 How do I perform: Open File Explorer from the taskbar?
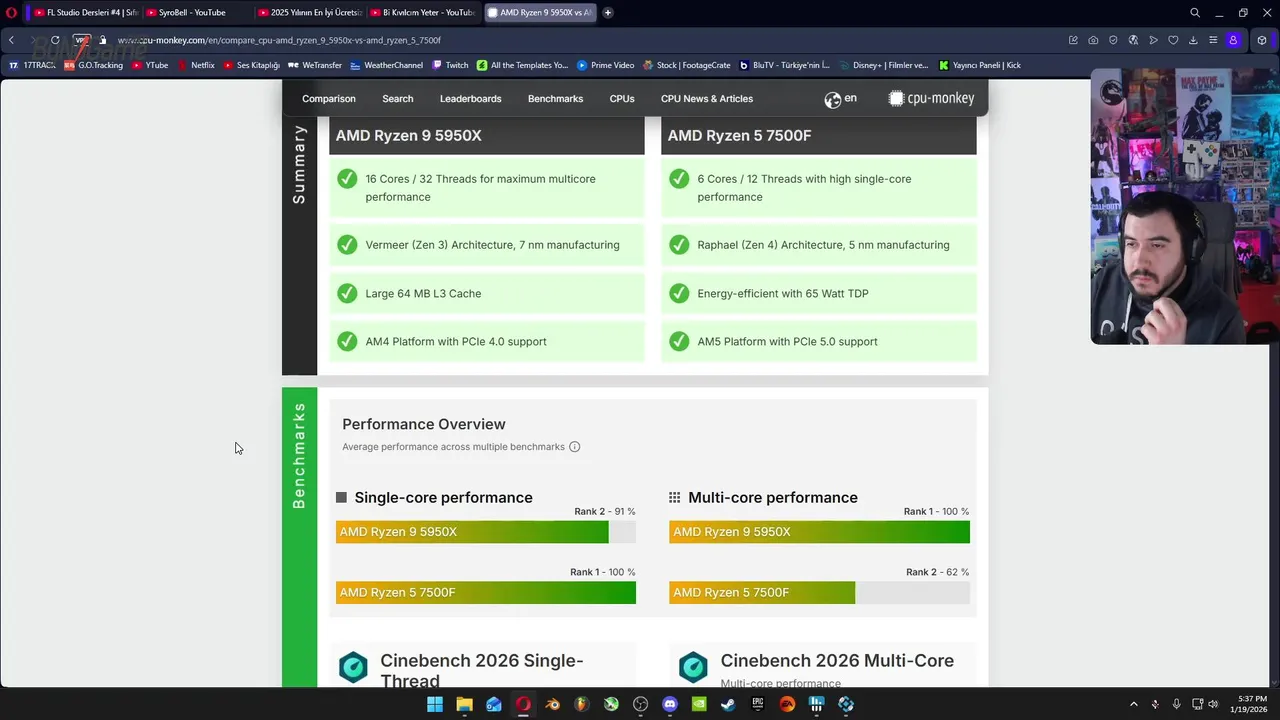[x=464, y=704]
